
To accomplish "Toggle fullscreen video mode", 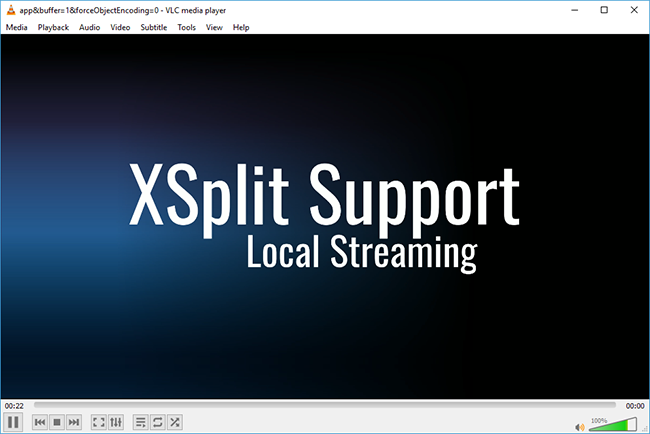I will 99,422.
